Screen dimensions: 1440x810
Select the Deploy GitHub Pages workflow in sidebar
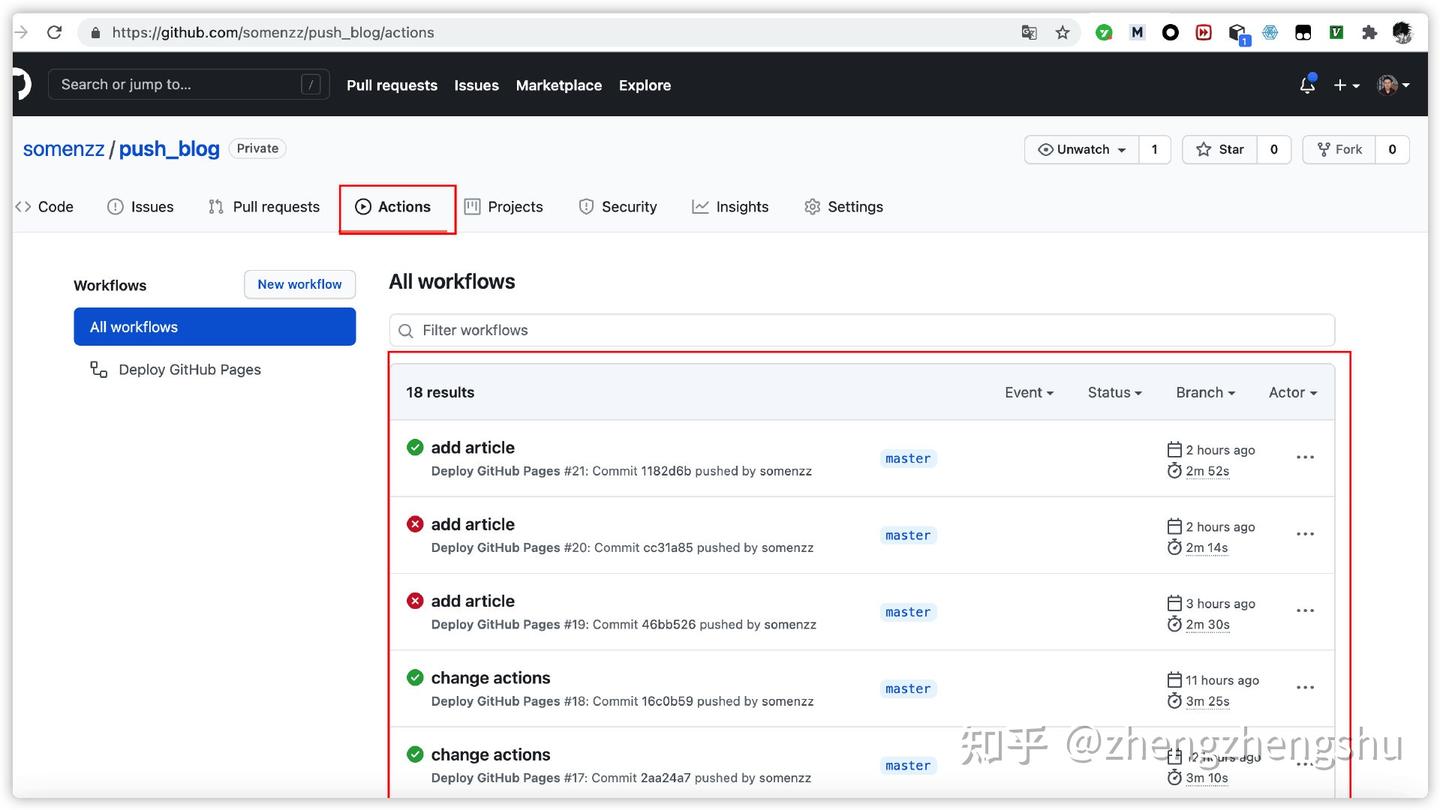(x=189, y=369)
